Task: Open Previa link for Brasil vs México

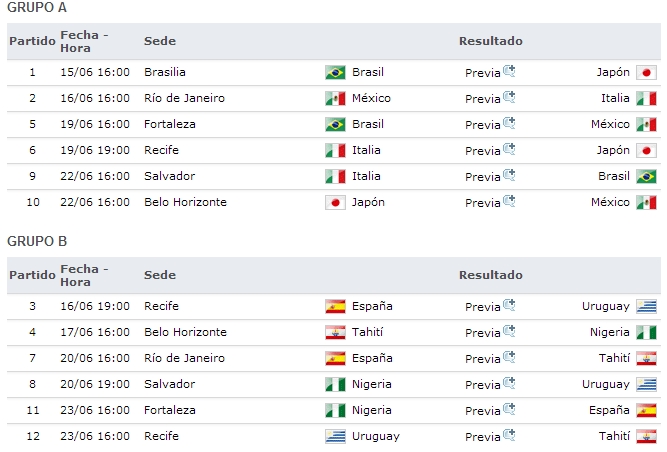Action: [x=482, y=125]
